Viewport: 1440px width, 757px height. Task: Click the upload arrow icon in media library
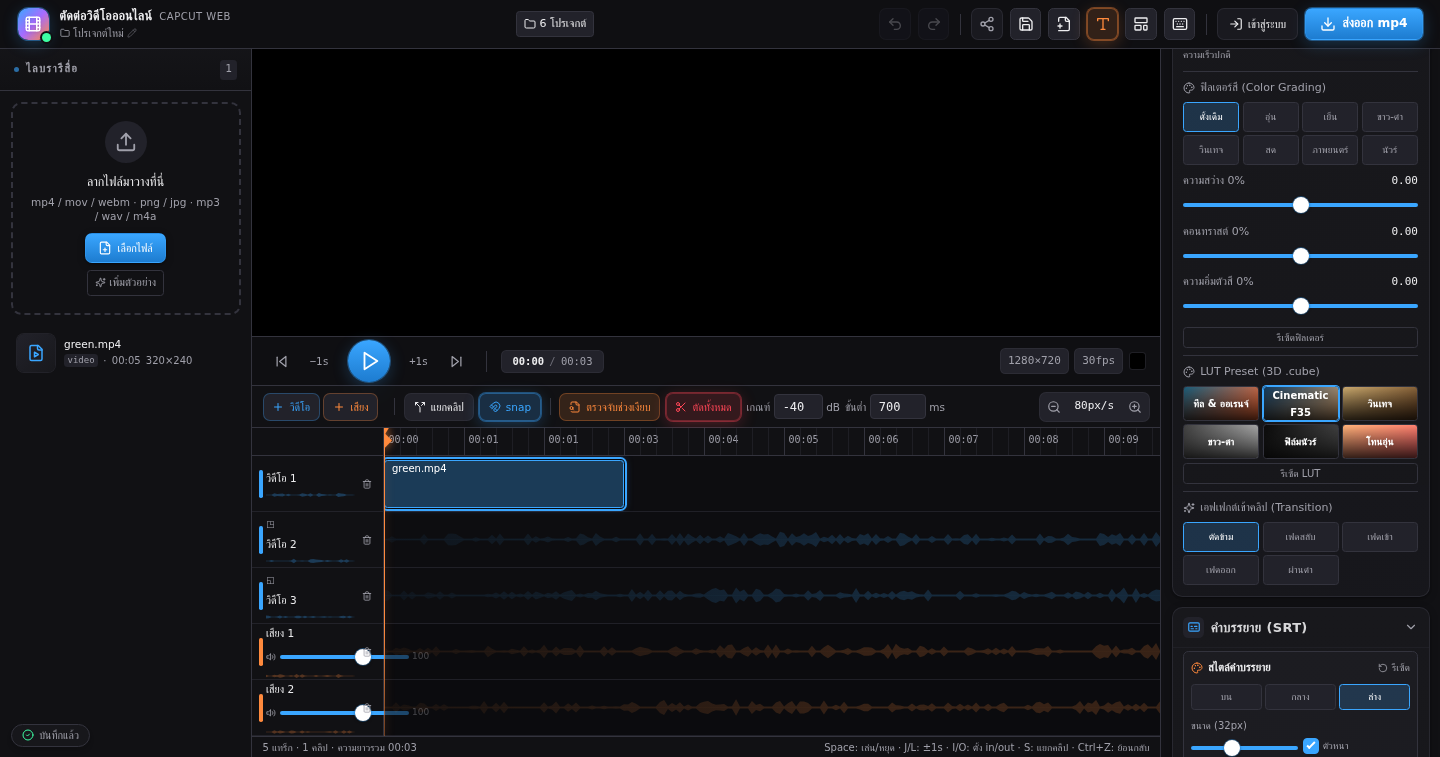point(126,142)
